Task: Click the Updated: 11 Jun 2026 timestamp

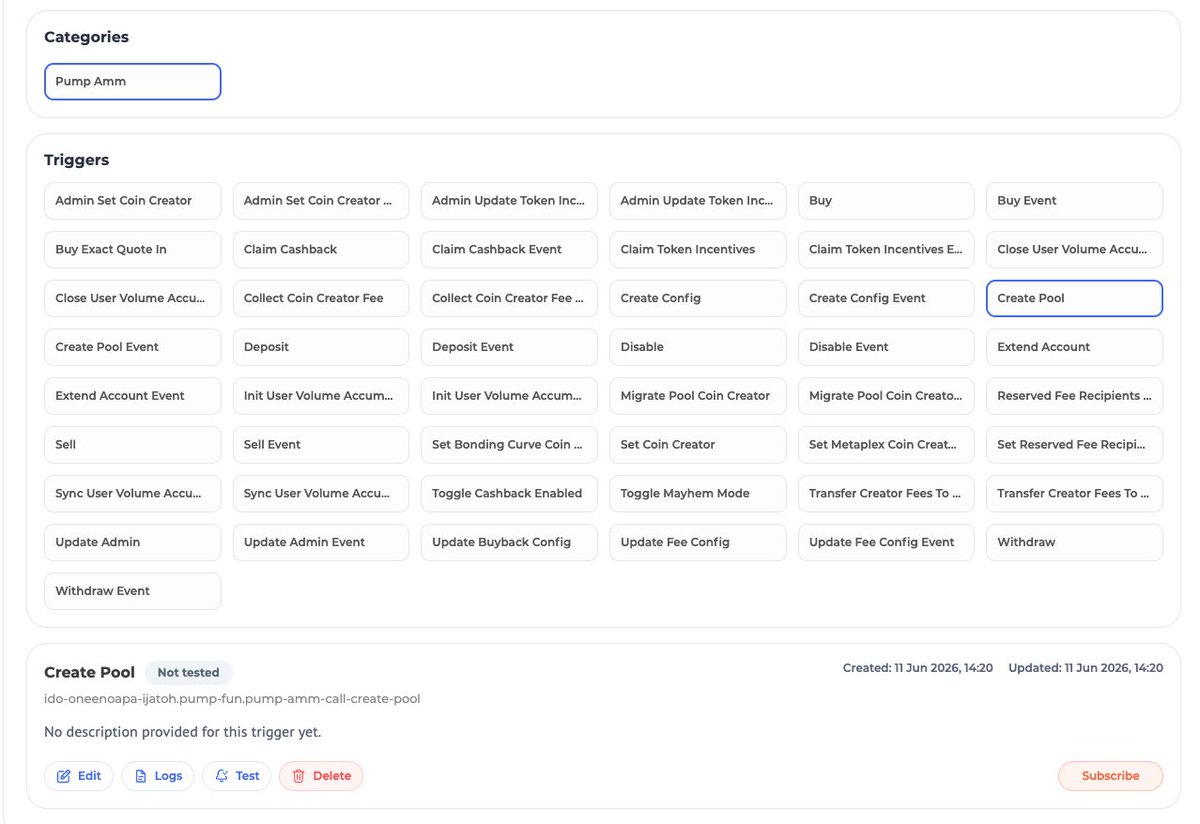Action: coord(1086,668)
